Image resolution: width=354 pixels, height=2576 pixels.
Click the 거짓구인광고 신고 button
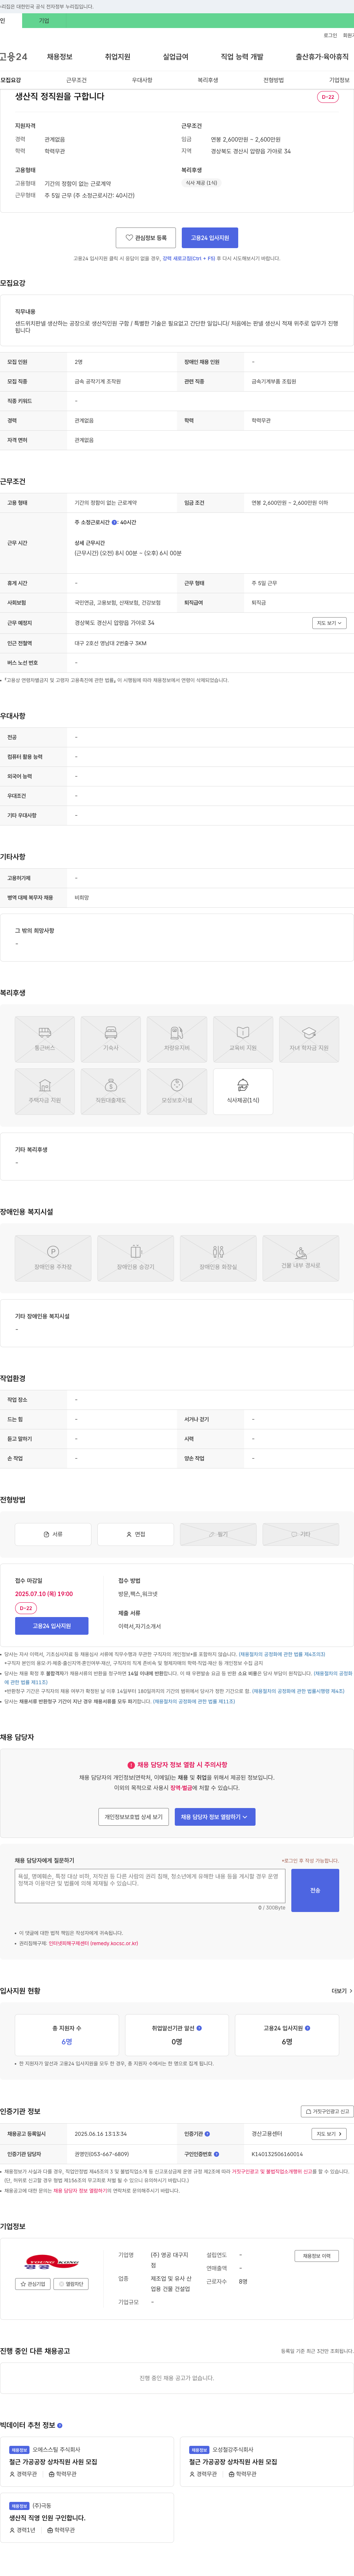click(x=327, y=2111)
